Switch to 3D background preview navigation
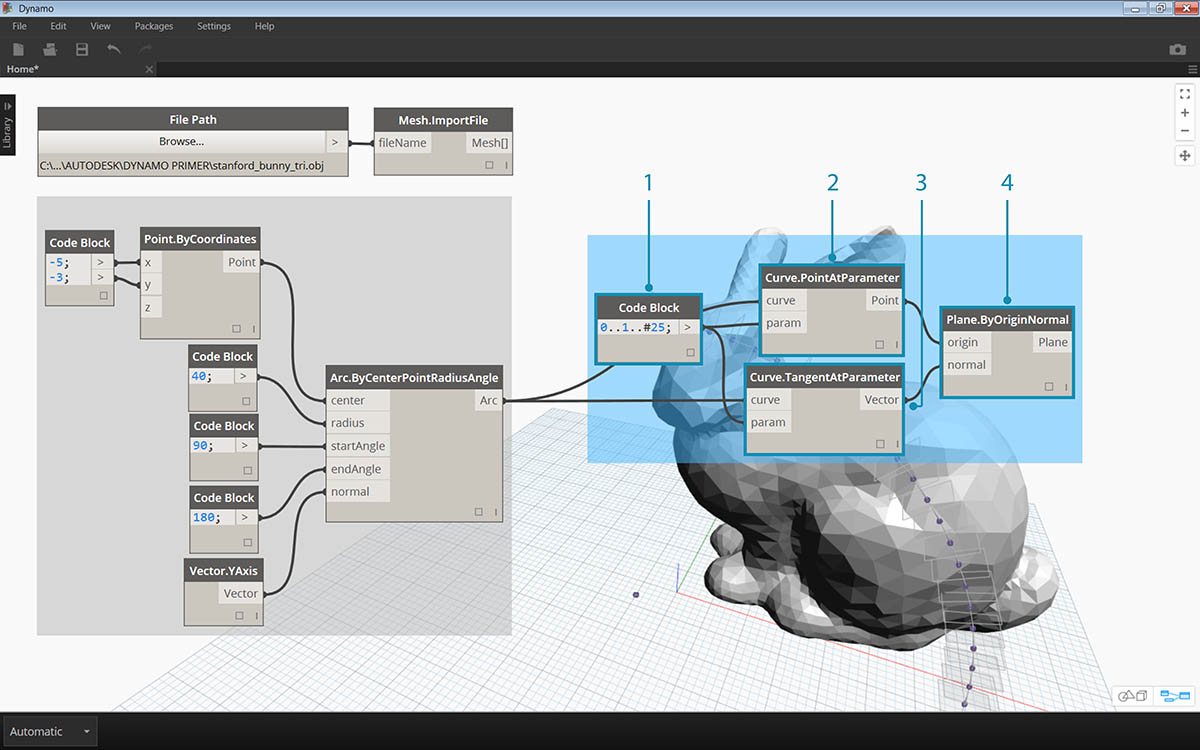 1132,695
